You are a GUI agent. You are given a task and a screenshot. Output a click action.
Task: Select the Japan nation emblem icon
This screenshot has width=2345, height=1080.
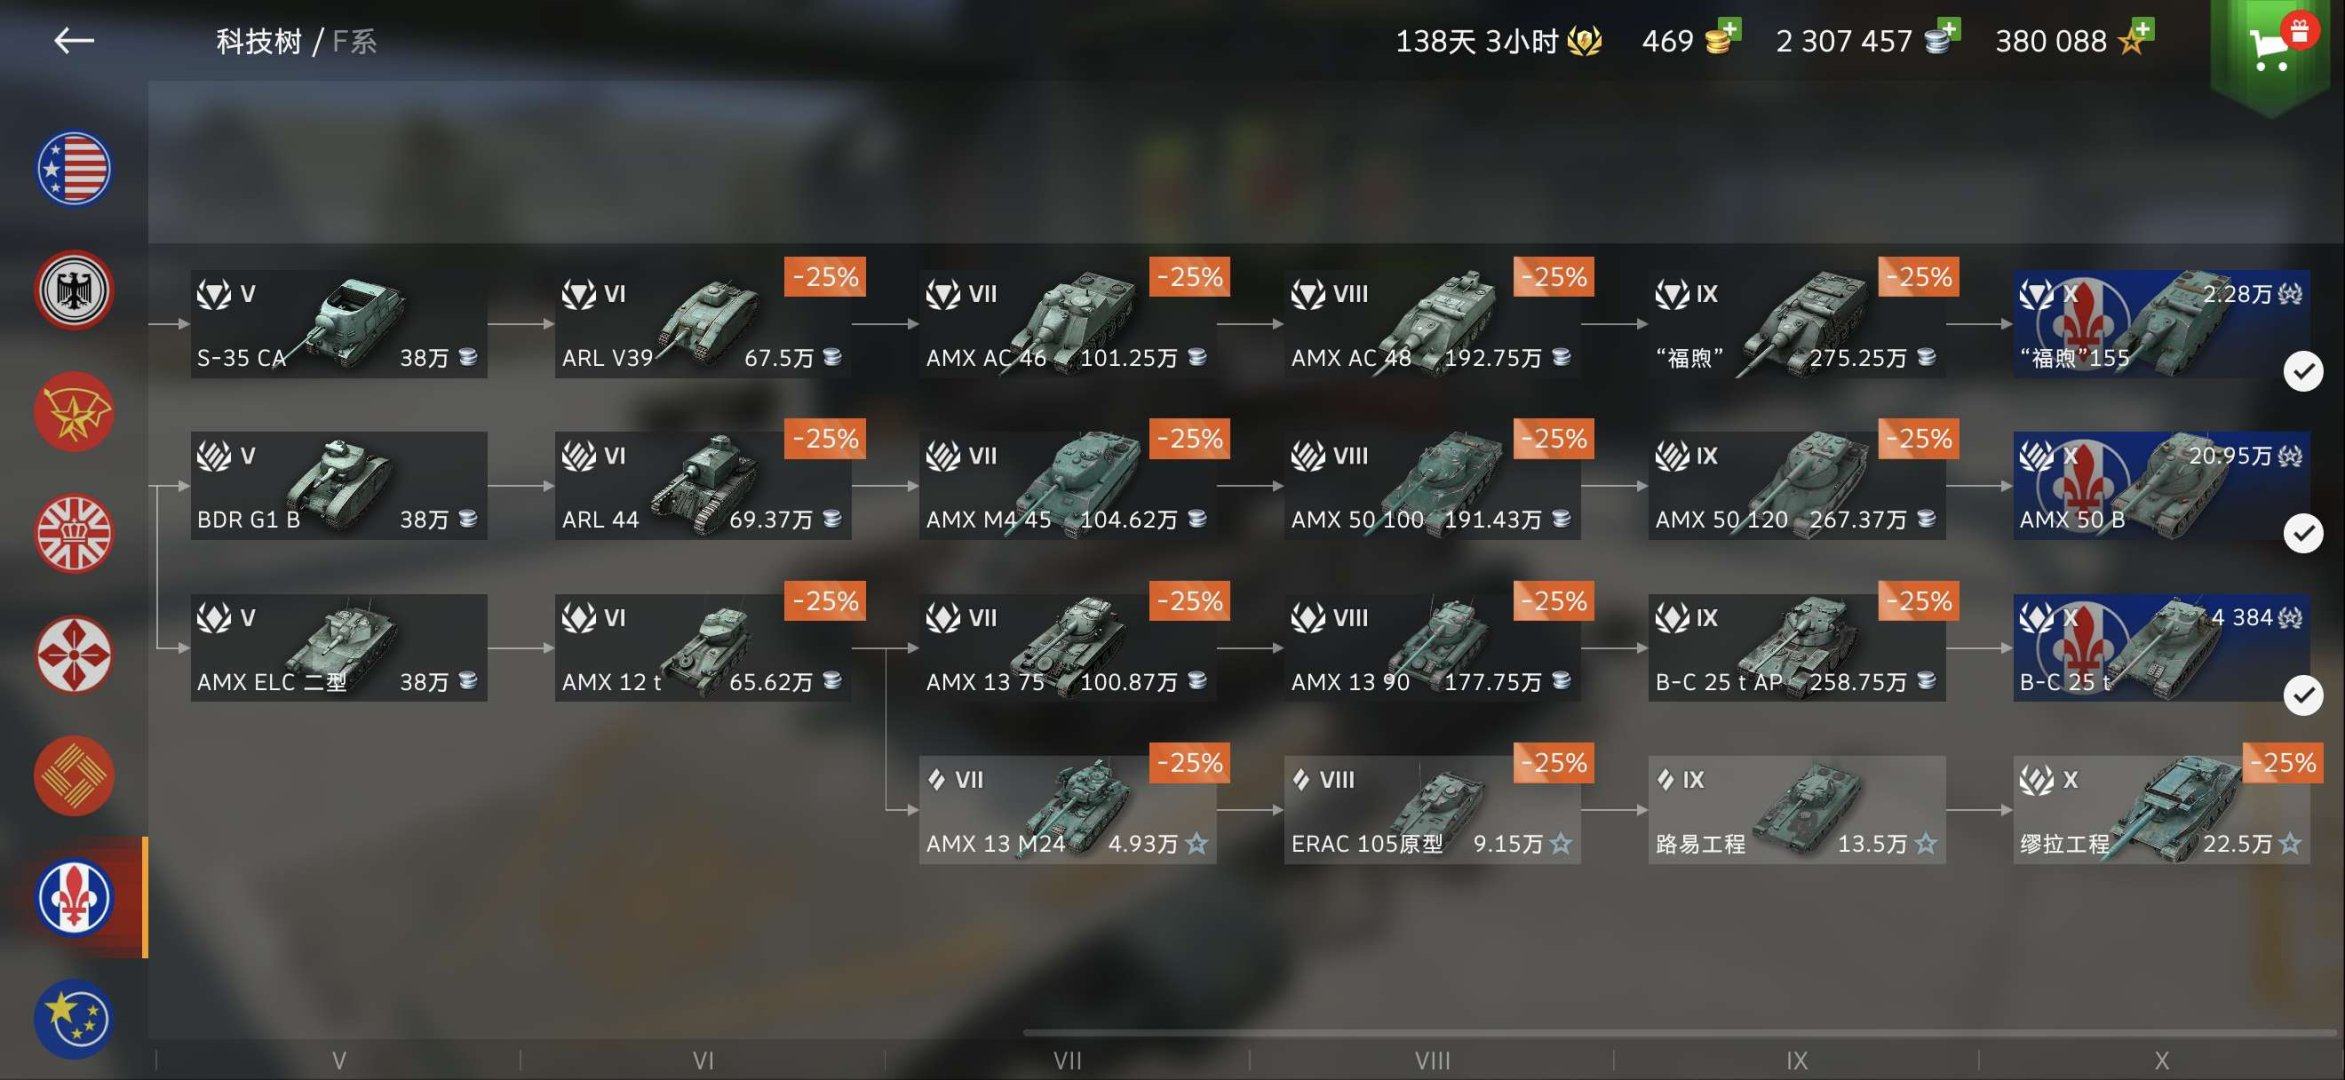pos(74,655)
